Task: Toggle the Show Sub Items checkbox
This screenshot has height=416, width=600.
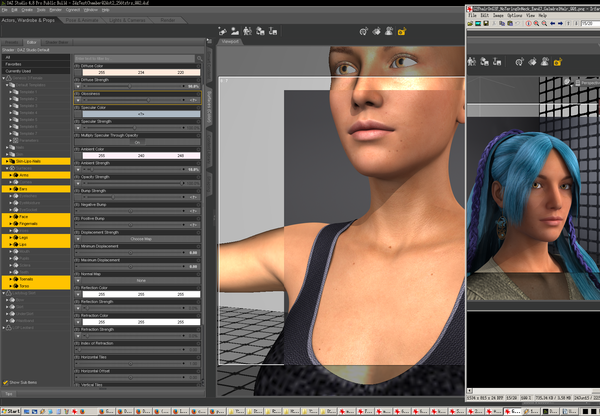Action: 5,382
